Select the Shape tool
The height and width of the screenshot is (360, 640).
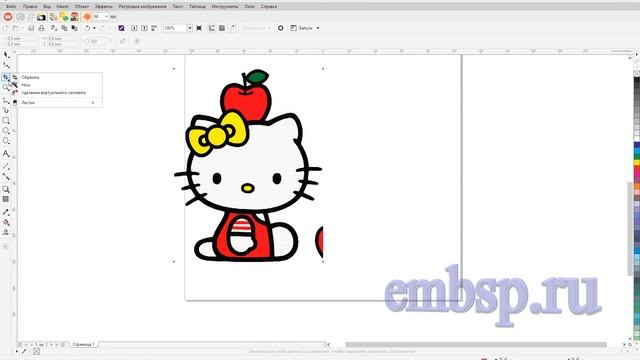coord(6,65)
